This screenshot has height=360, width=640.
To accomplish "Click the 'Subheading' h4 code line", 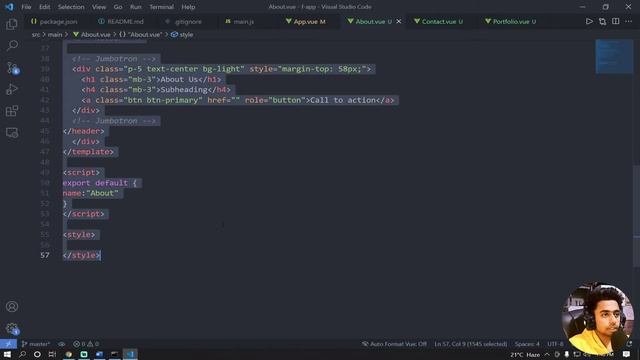I will 156,90.
